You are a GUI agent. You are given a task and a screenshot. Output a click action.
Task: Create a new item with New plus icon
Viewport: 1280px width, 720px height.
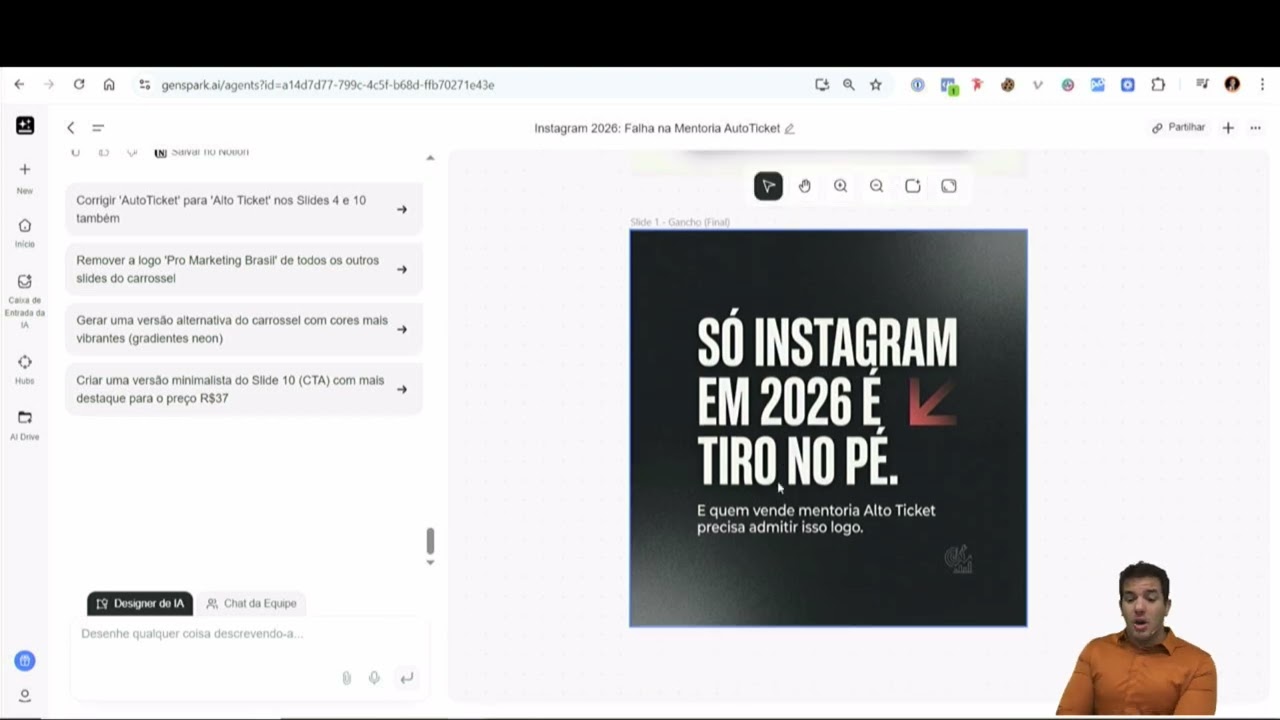(25, 169)
